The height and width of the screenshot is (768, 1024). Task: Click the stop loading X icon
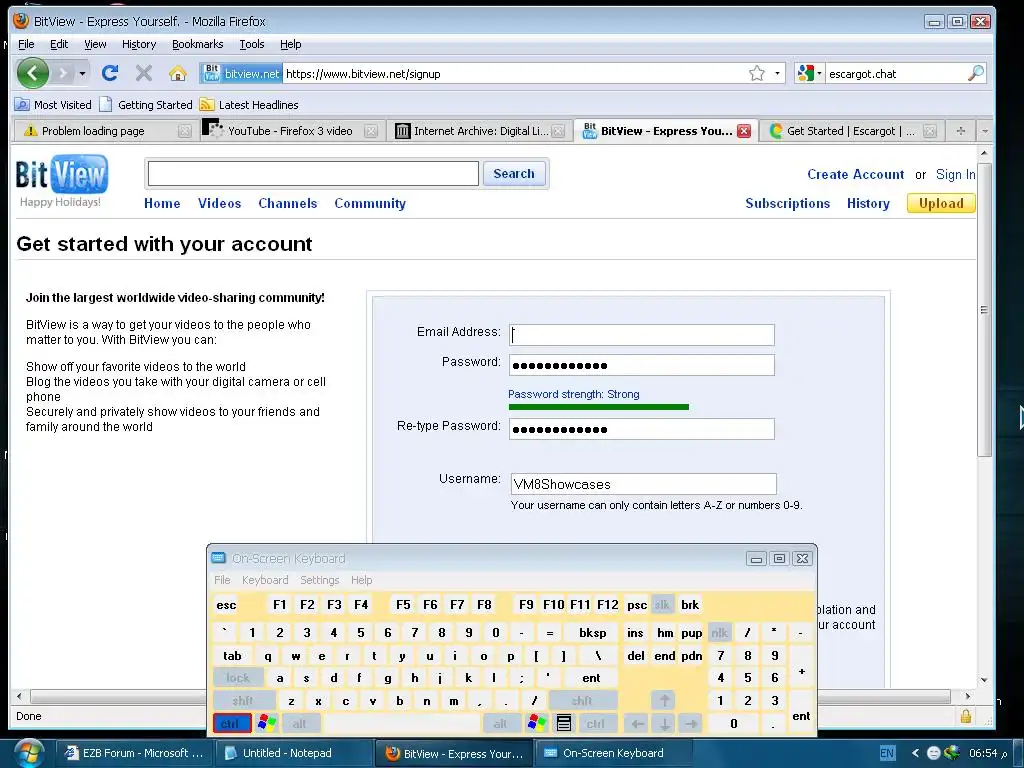144,73
